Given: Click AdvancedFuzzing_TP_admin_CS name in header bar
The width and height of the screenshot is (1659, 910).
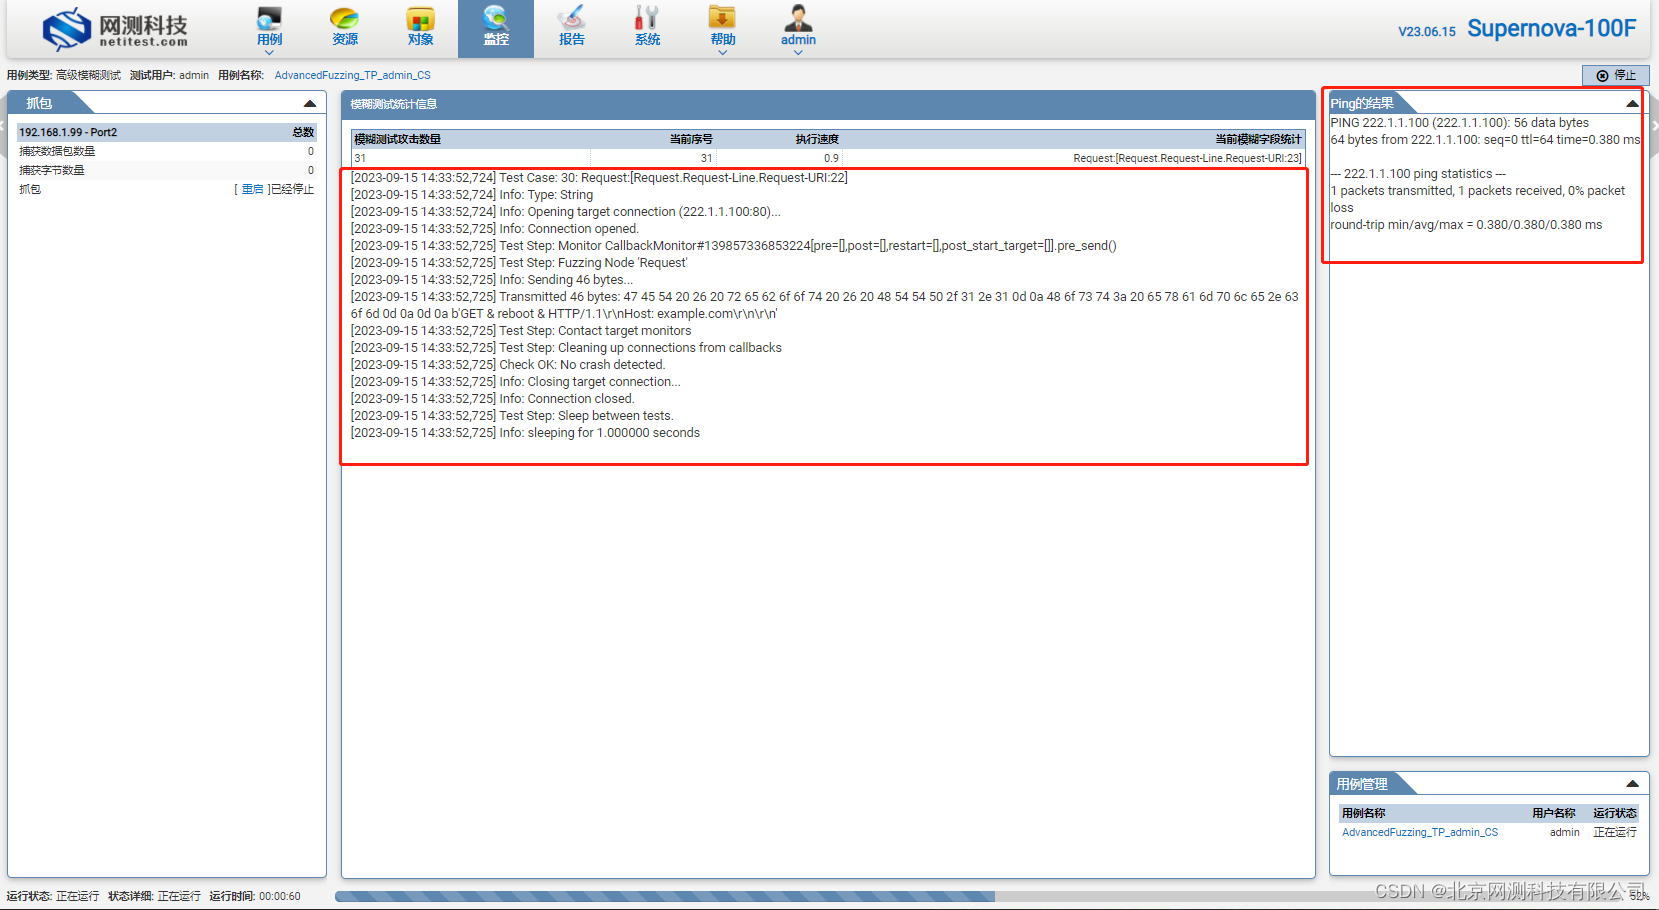Looking at the screenshot, I should point(352,75).
